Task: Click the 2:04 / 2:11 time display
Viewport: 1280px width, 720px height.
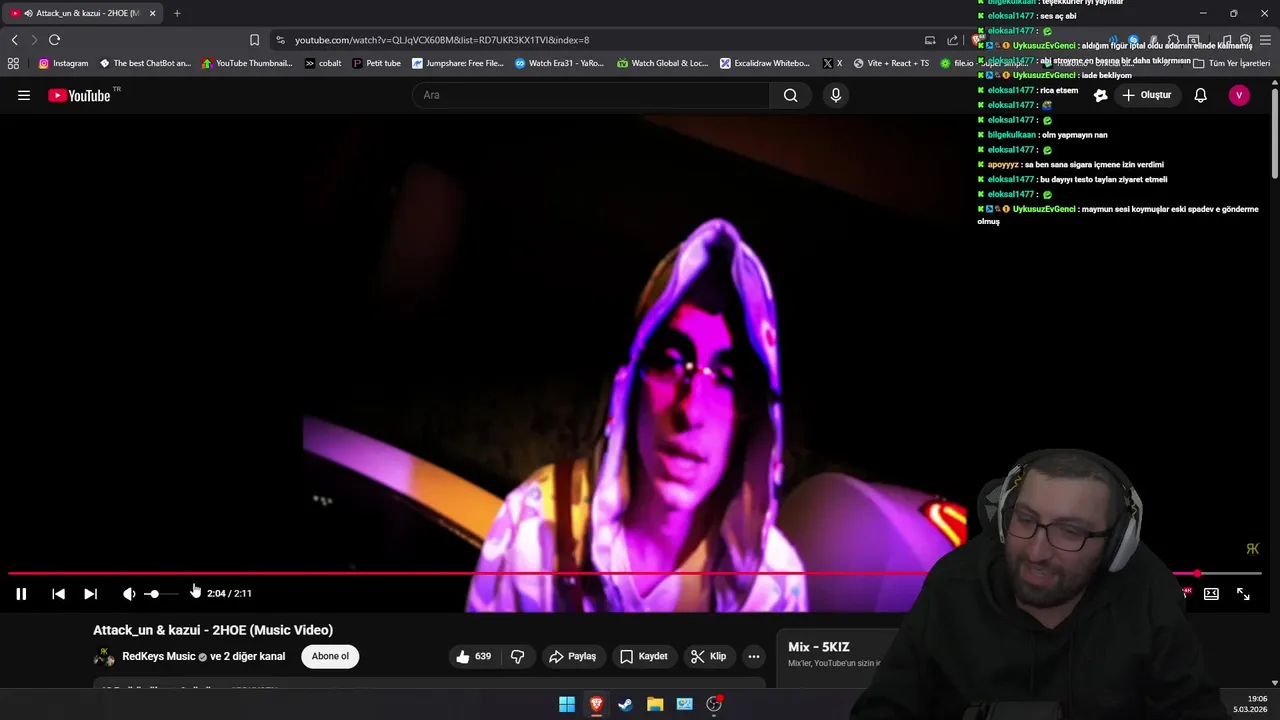Action: tap(229, 594)
